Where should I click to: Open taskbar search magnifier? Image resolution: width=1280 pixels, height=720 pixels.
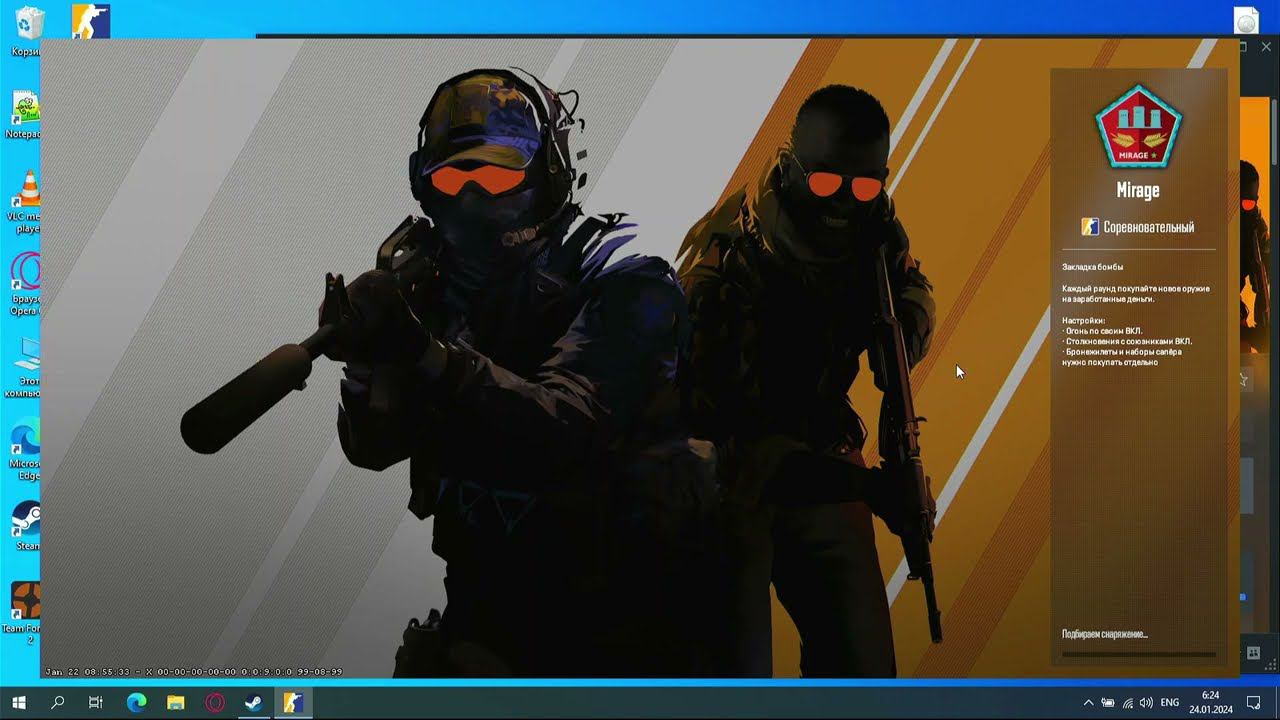pyautogui.click(x=57, y=703)
